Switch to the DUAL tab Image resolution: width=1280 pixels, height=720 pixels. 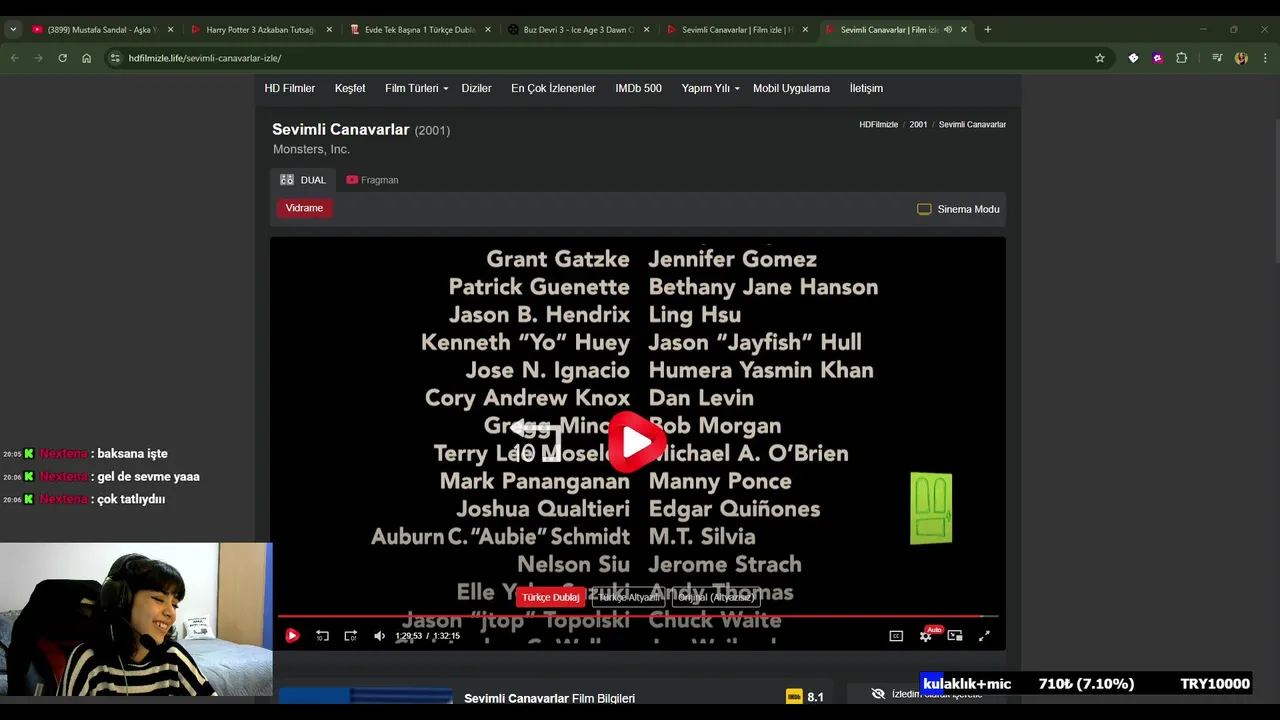303,180
